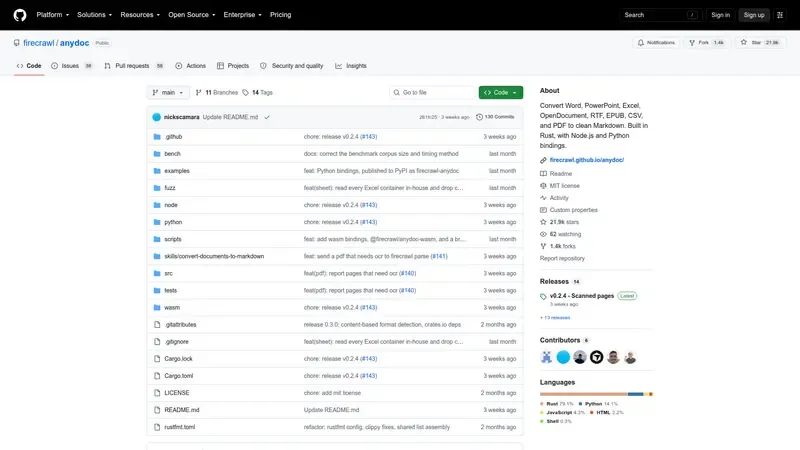800x450 pixels.
Task: Open v0.2.4 - Scanned pages release
Action: tap(582, 296)
